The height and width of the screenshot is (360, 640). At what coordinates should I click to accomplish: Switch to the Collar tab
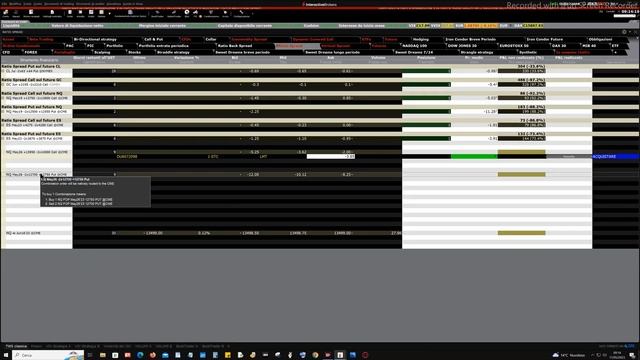coord(211,40)
